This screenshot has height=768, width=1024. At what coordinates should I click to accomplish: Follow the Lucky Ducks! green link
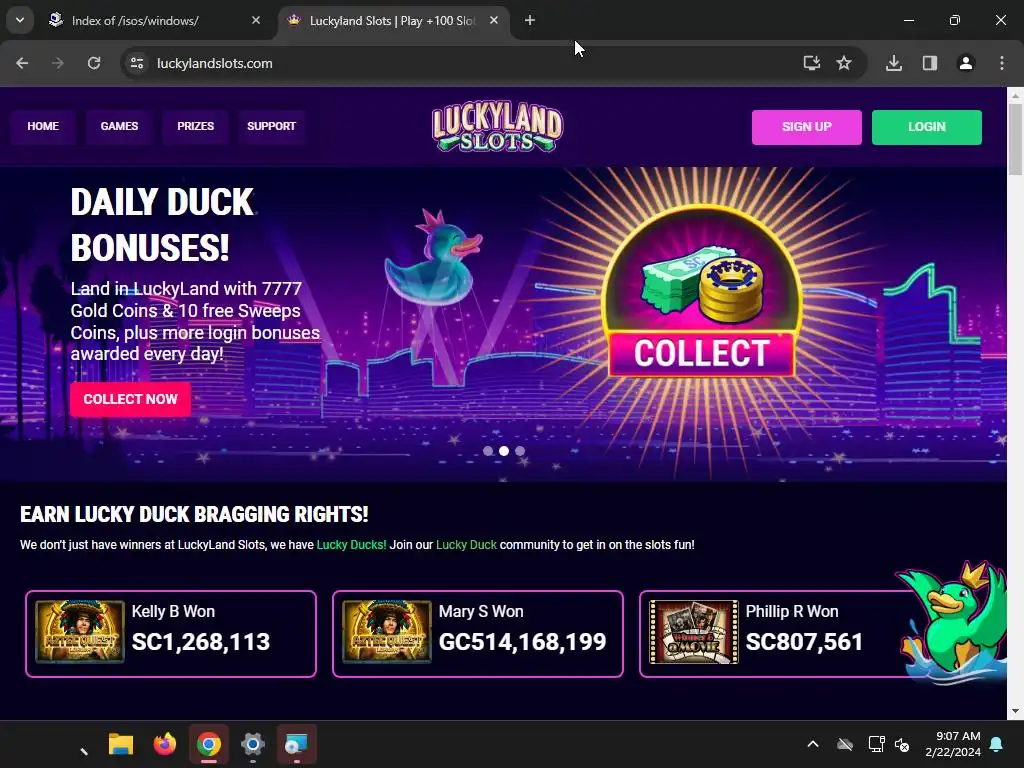(x=351, y=545)
